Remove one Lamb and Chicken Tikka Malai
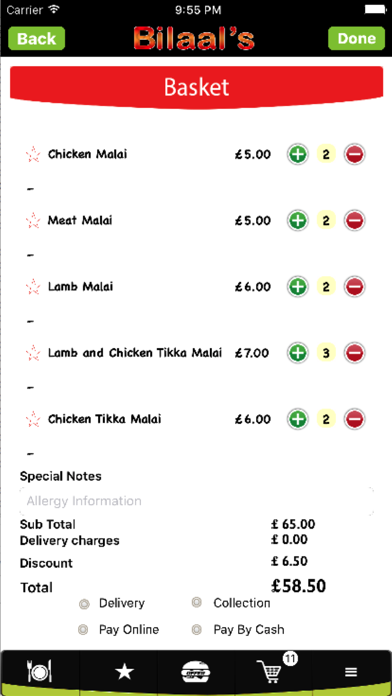The width and height of the screenshot is (392, 696). [354, 353]
